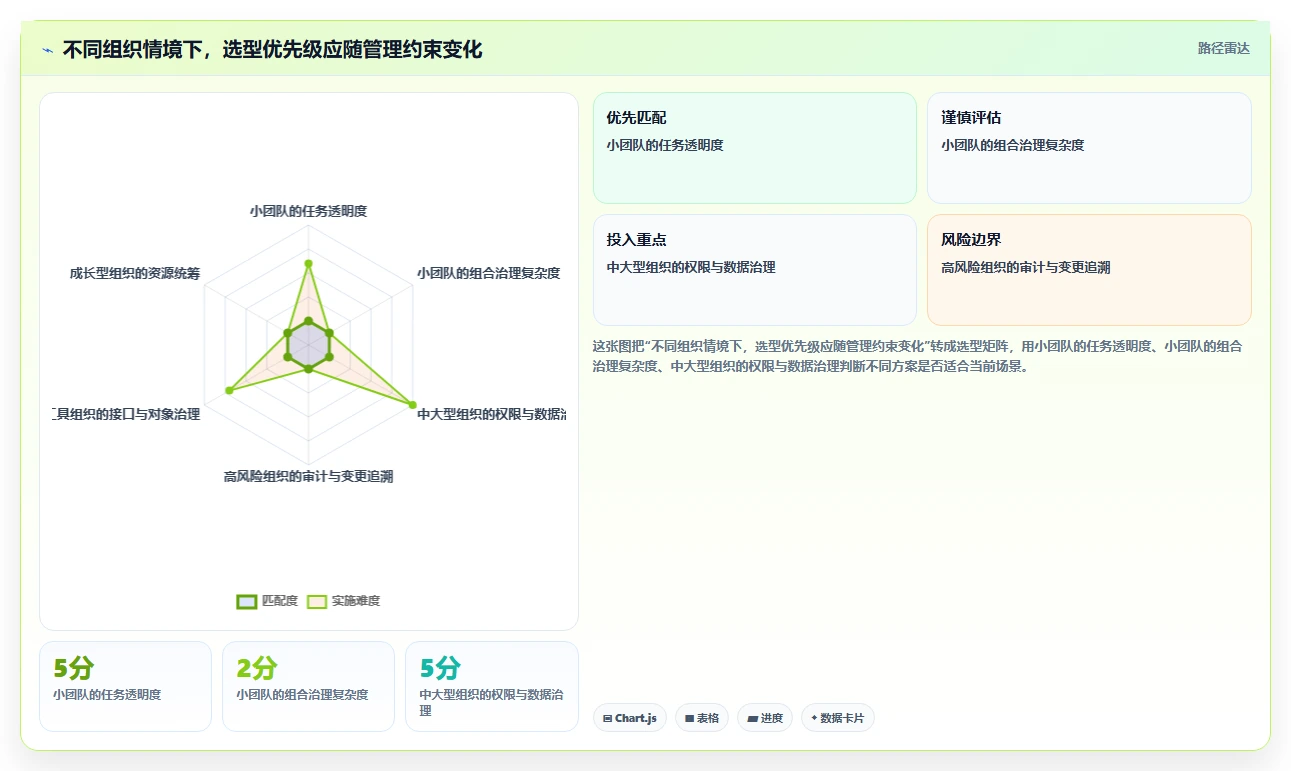Viewport: 1291px width, 771px height.
Task: Select the 数据卡片 tag
Action: [838, 718]
